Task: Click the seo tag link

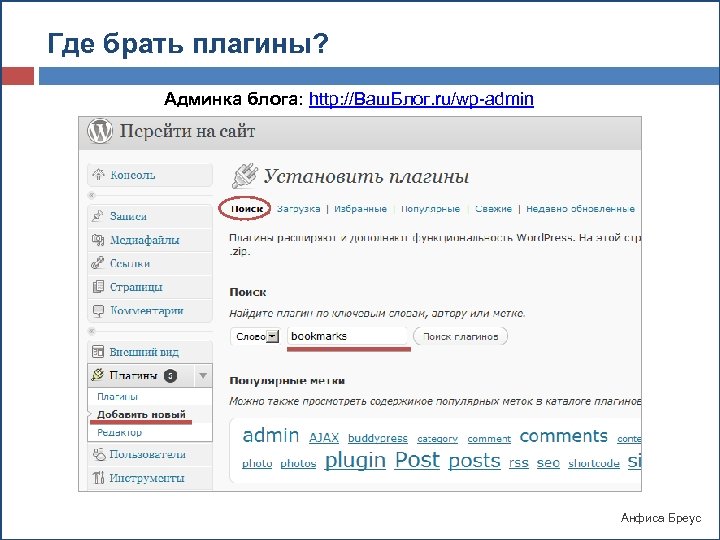Action: pos(548,463)
